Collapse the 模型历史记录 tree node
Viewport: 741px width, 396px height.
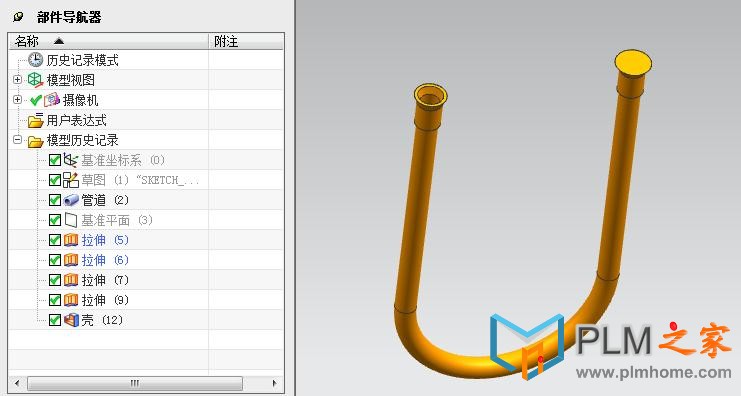17,139
